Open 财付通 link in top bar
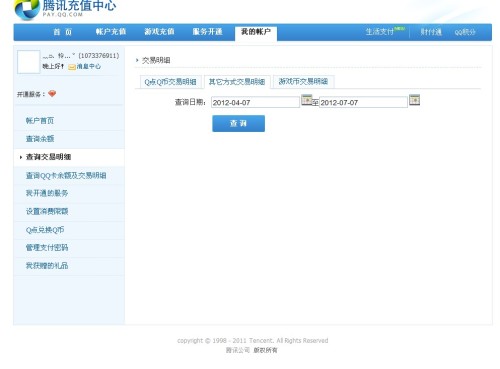 pos(431,32)
